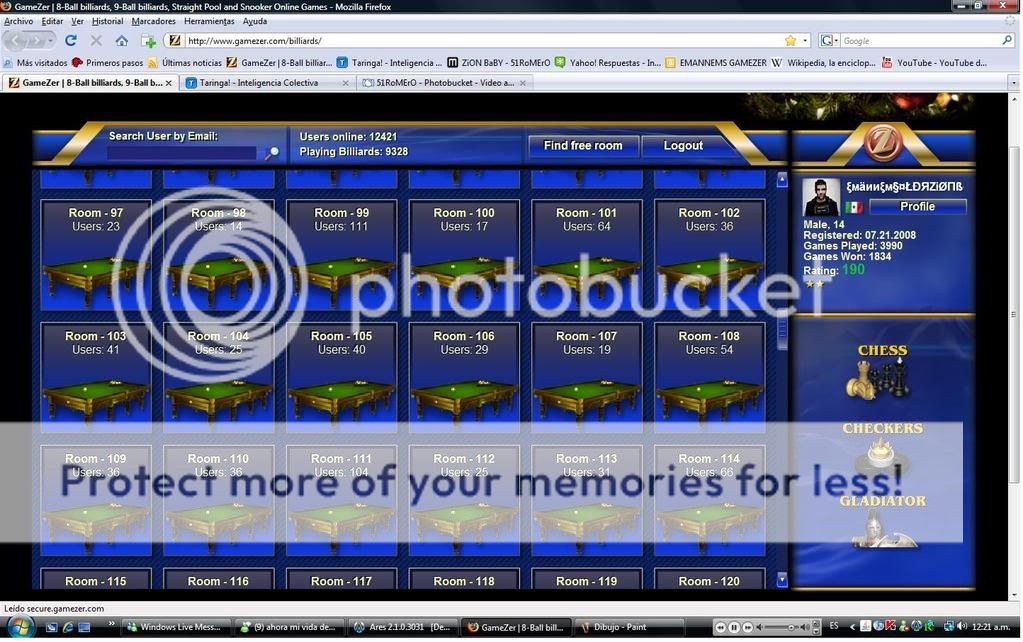
Task: Click the Google search magnifier icon
Action: pos(1007,40)
